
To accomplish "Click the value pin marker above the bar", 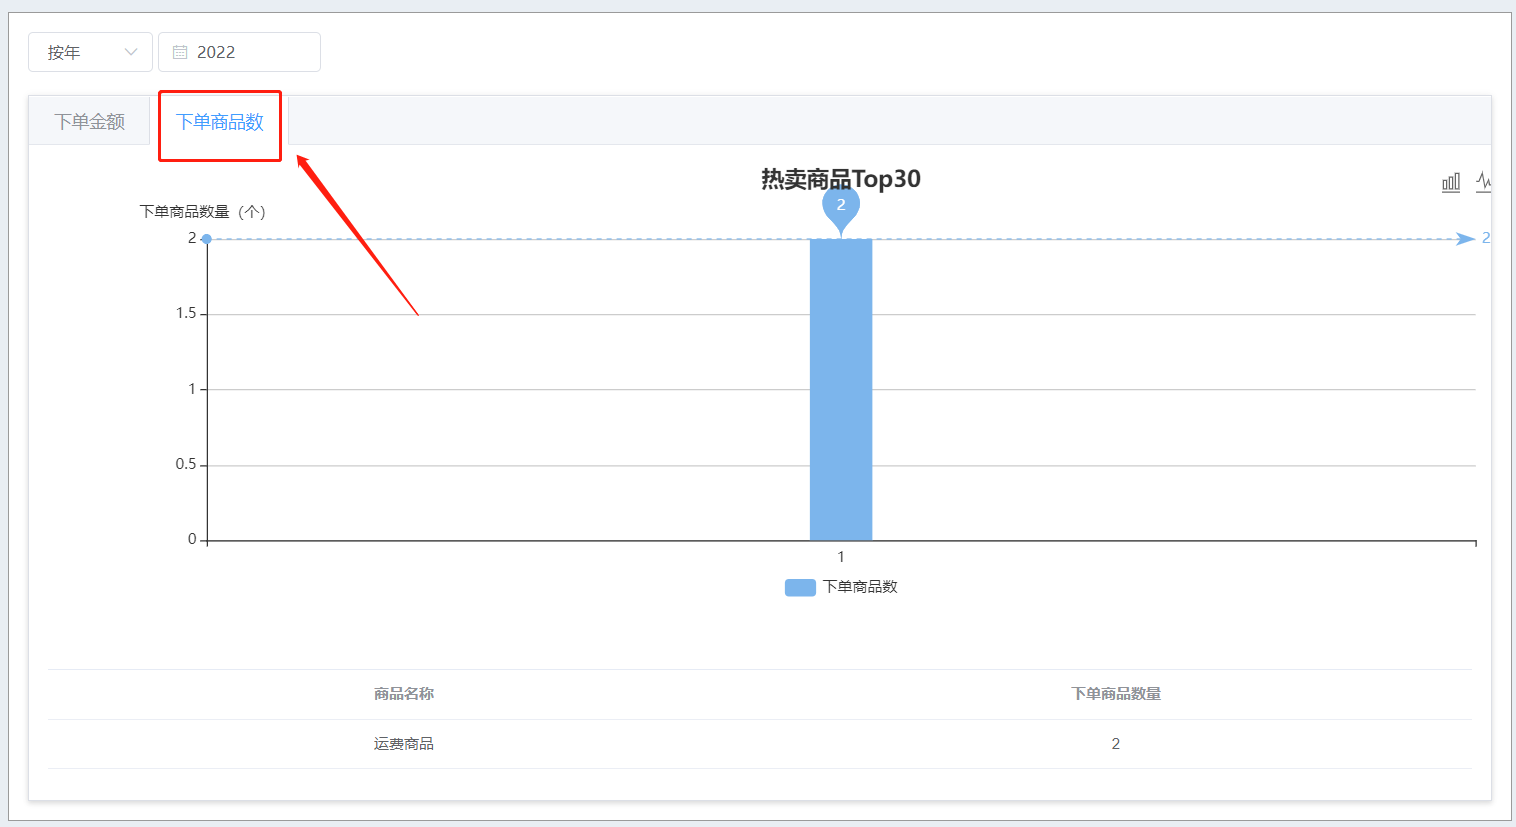I will [x=841, y=205].
